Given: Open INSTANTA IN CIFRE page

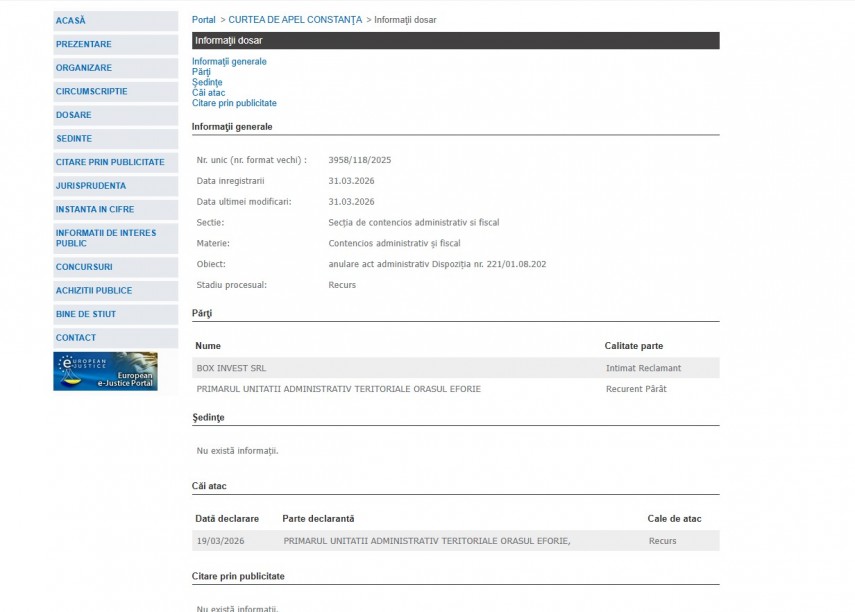Looking at the screenshot, I should click(x=95, y=209).
